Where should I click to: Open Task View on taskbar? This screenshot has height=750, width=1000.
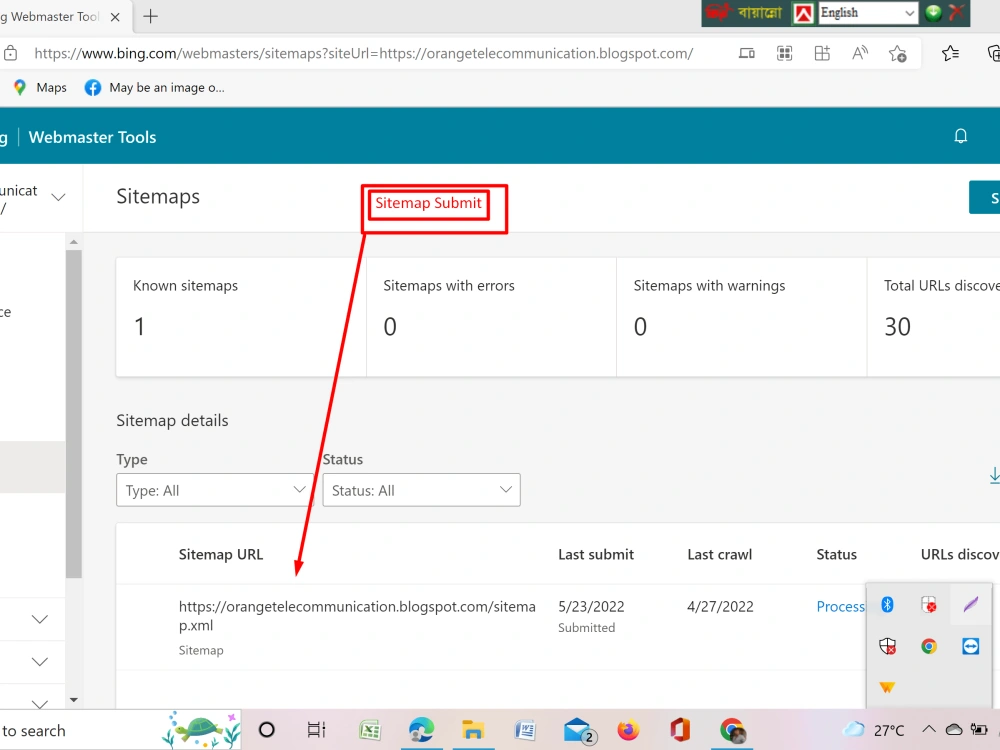pos(316,730)
